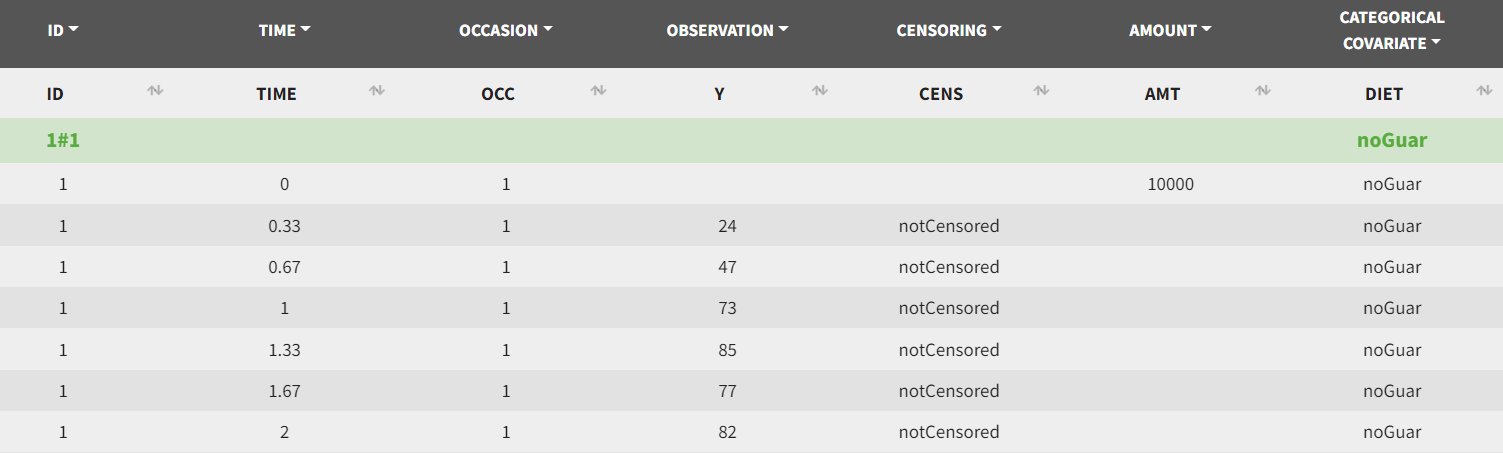Expand the OCCASION type dropdown
This screenshot has width=1503, height=453.
pos(506,31)
